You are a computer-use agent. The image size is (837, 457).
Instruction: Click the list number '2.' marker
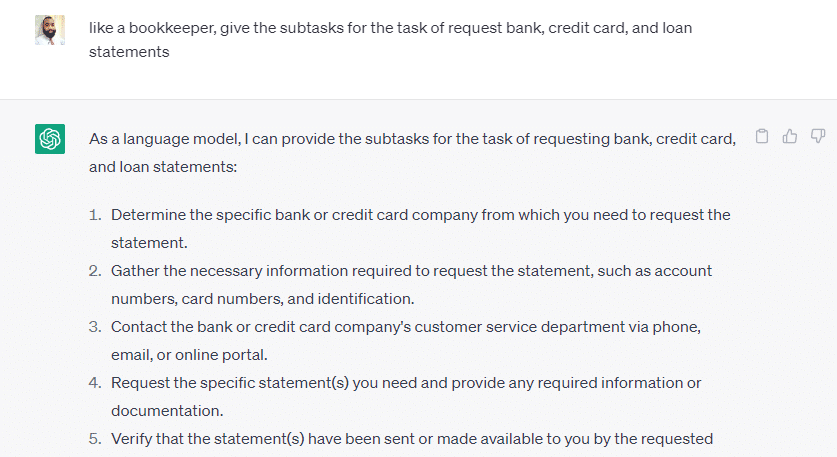(x=95, y=271)
